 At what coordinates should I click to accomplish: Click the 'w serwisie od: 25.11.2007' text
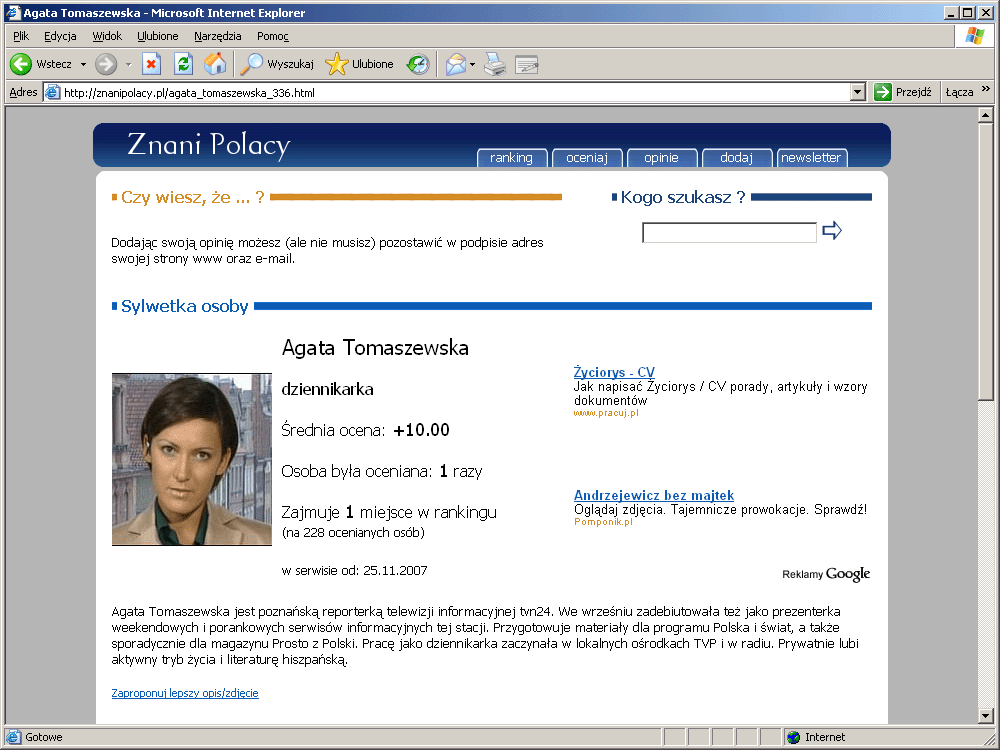[355, 571]
